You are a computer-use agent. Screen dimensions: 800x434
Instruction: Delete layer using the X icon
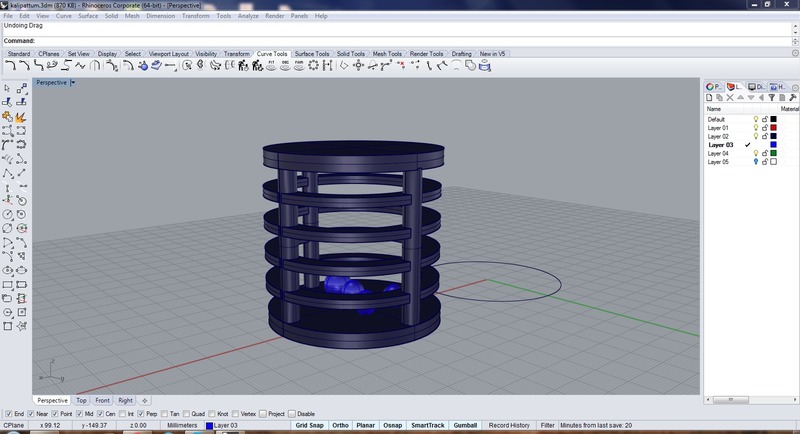[x=730, y=97]
